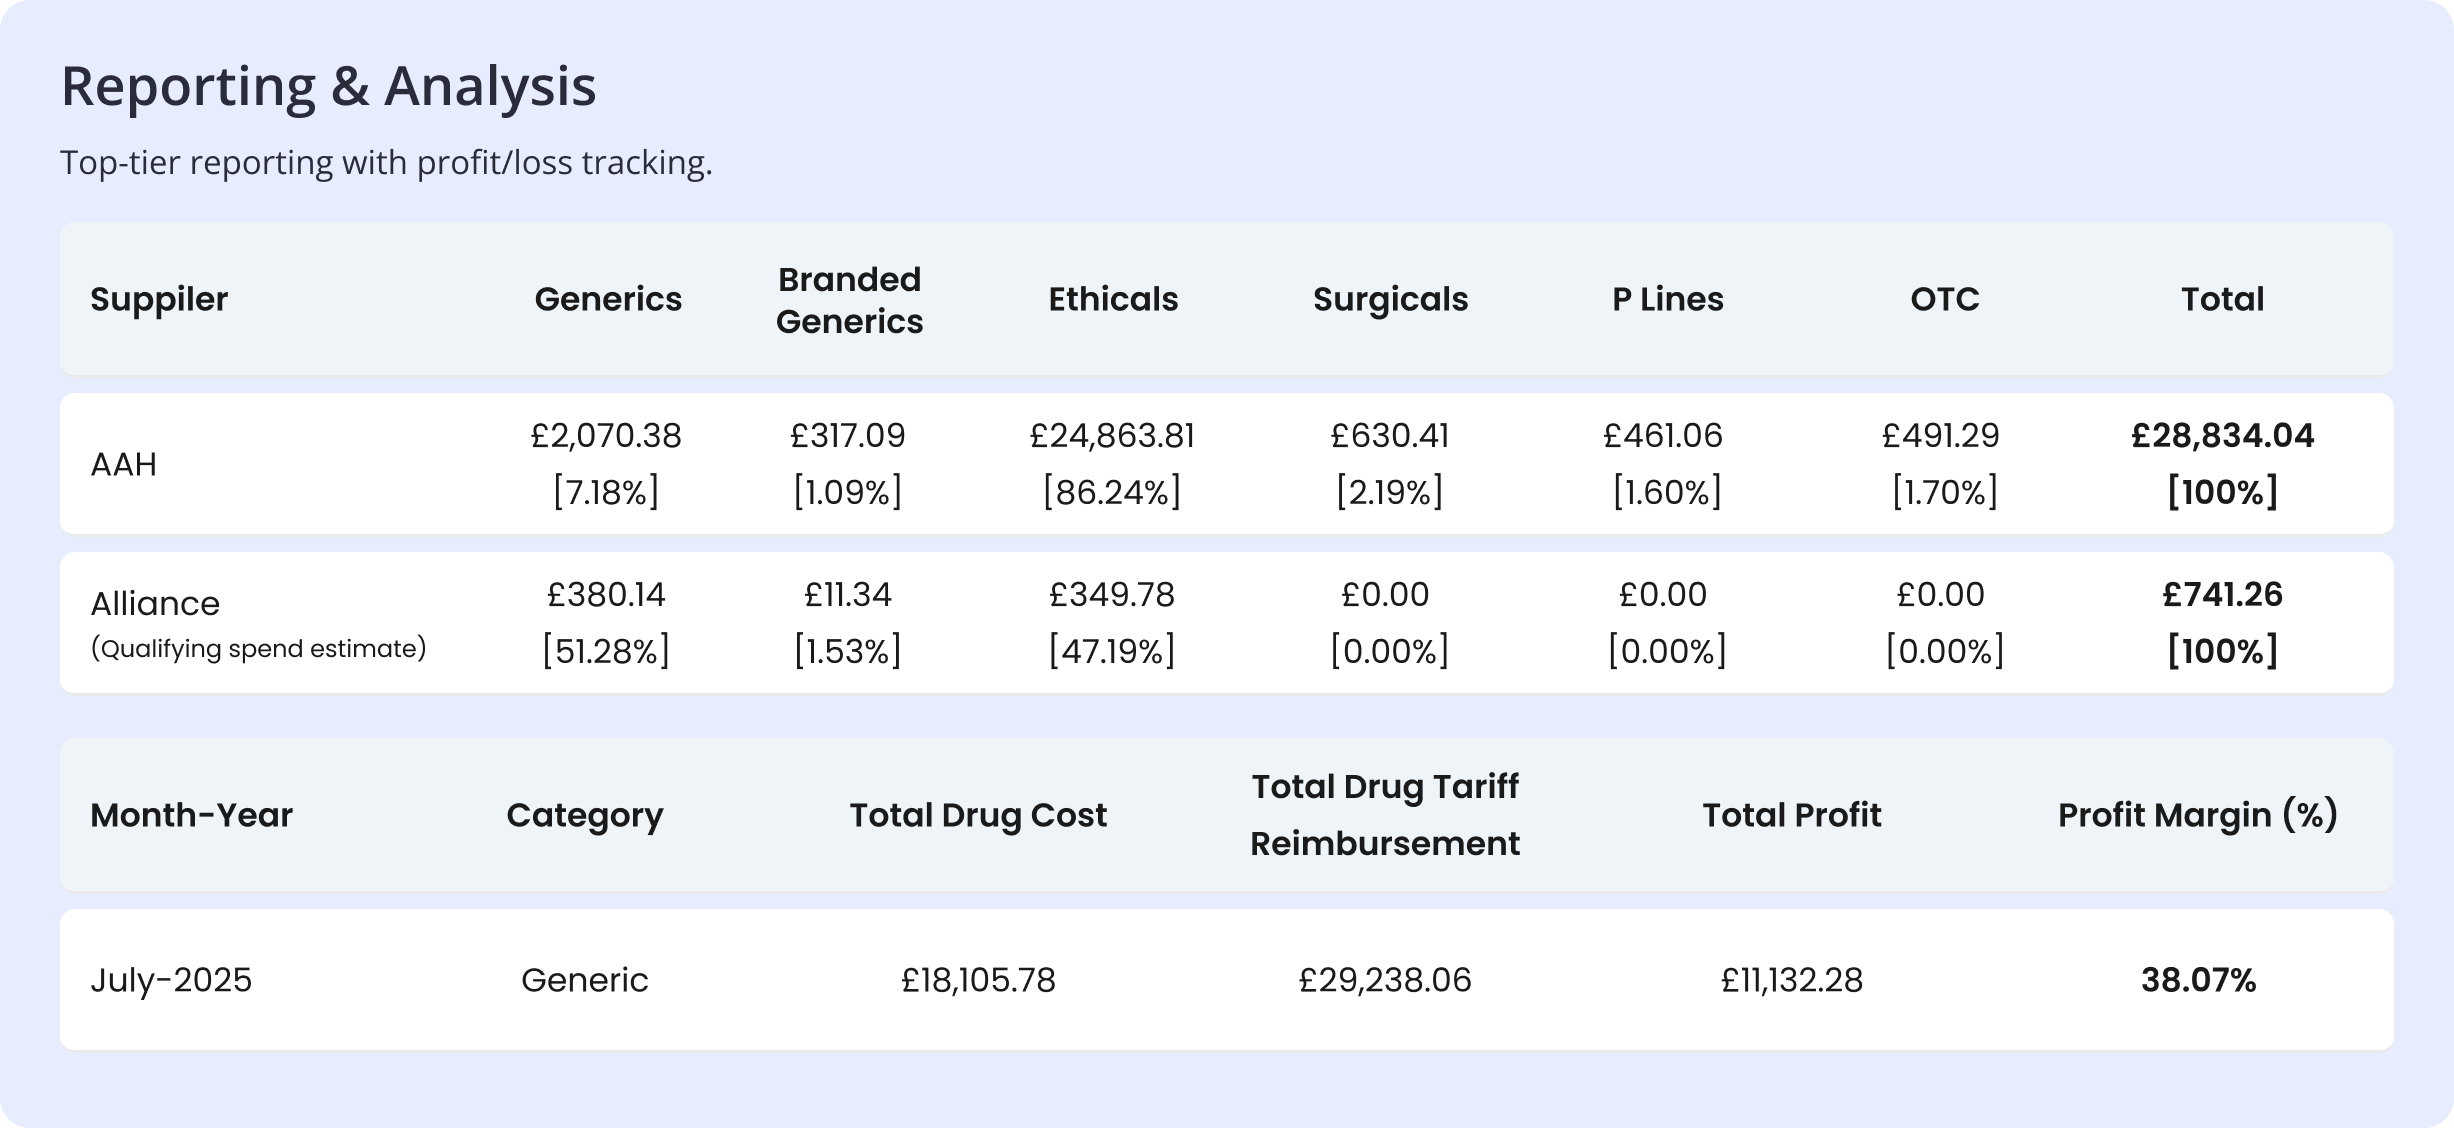Select the Generics column header
Viewport: 2454px width, 1128px height.
[x=608, y=299]
